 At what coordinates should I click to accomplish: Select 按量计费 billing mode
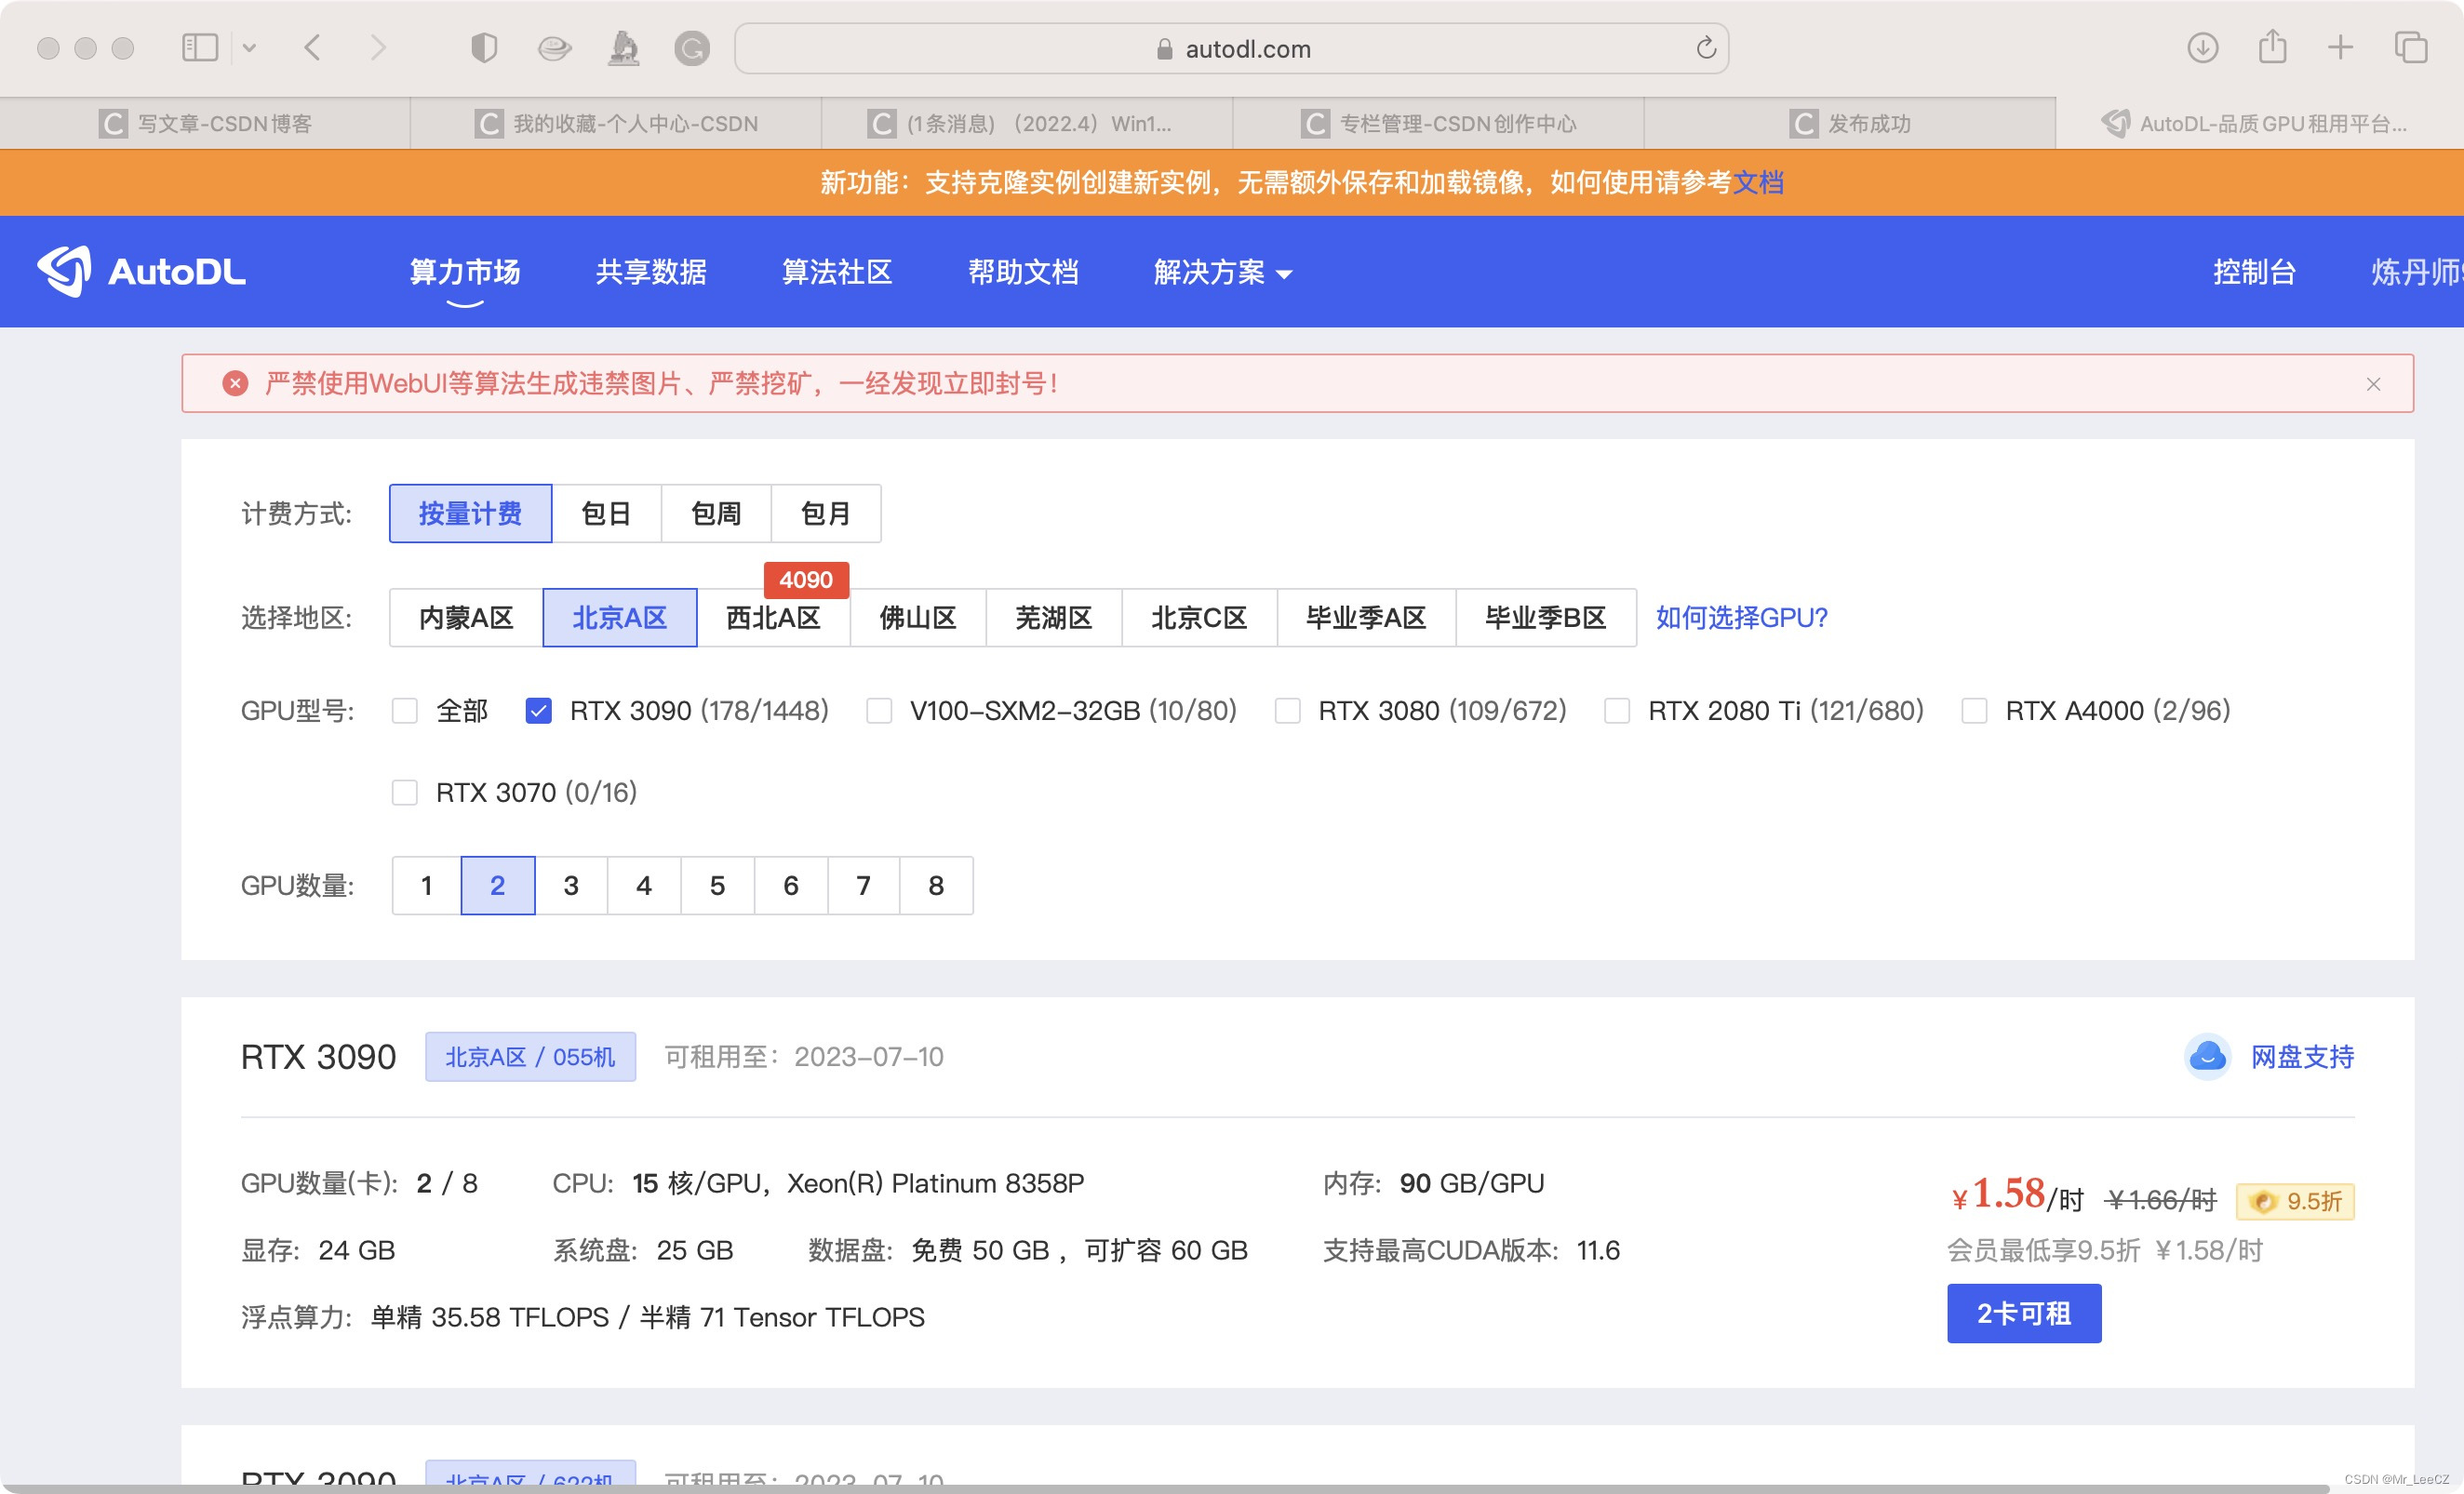[470, 513]
